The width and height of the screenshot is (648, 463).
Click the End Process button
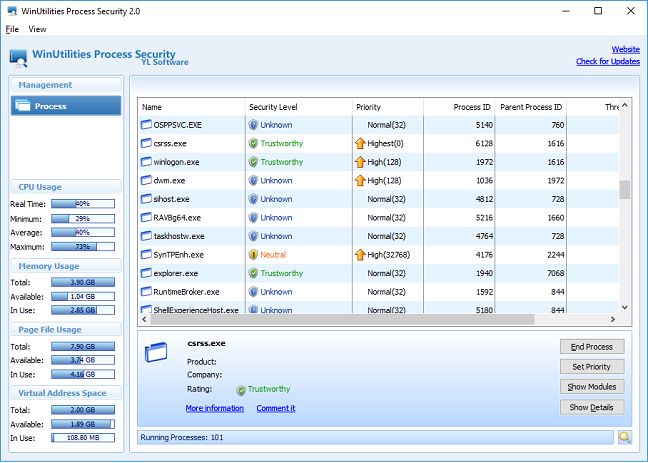point(592,347)
